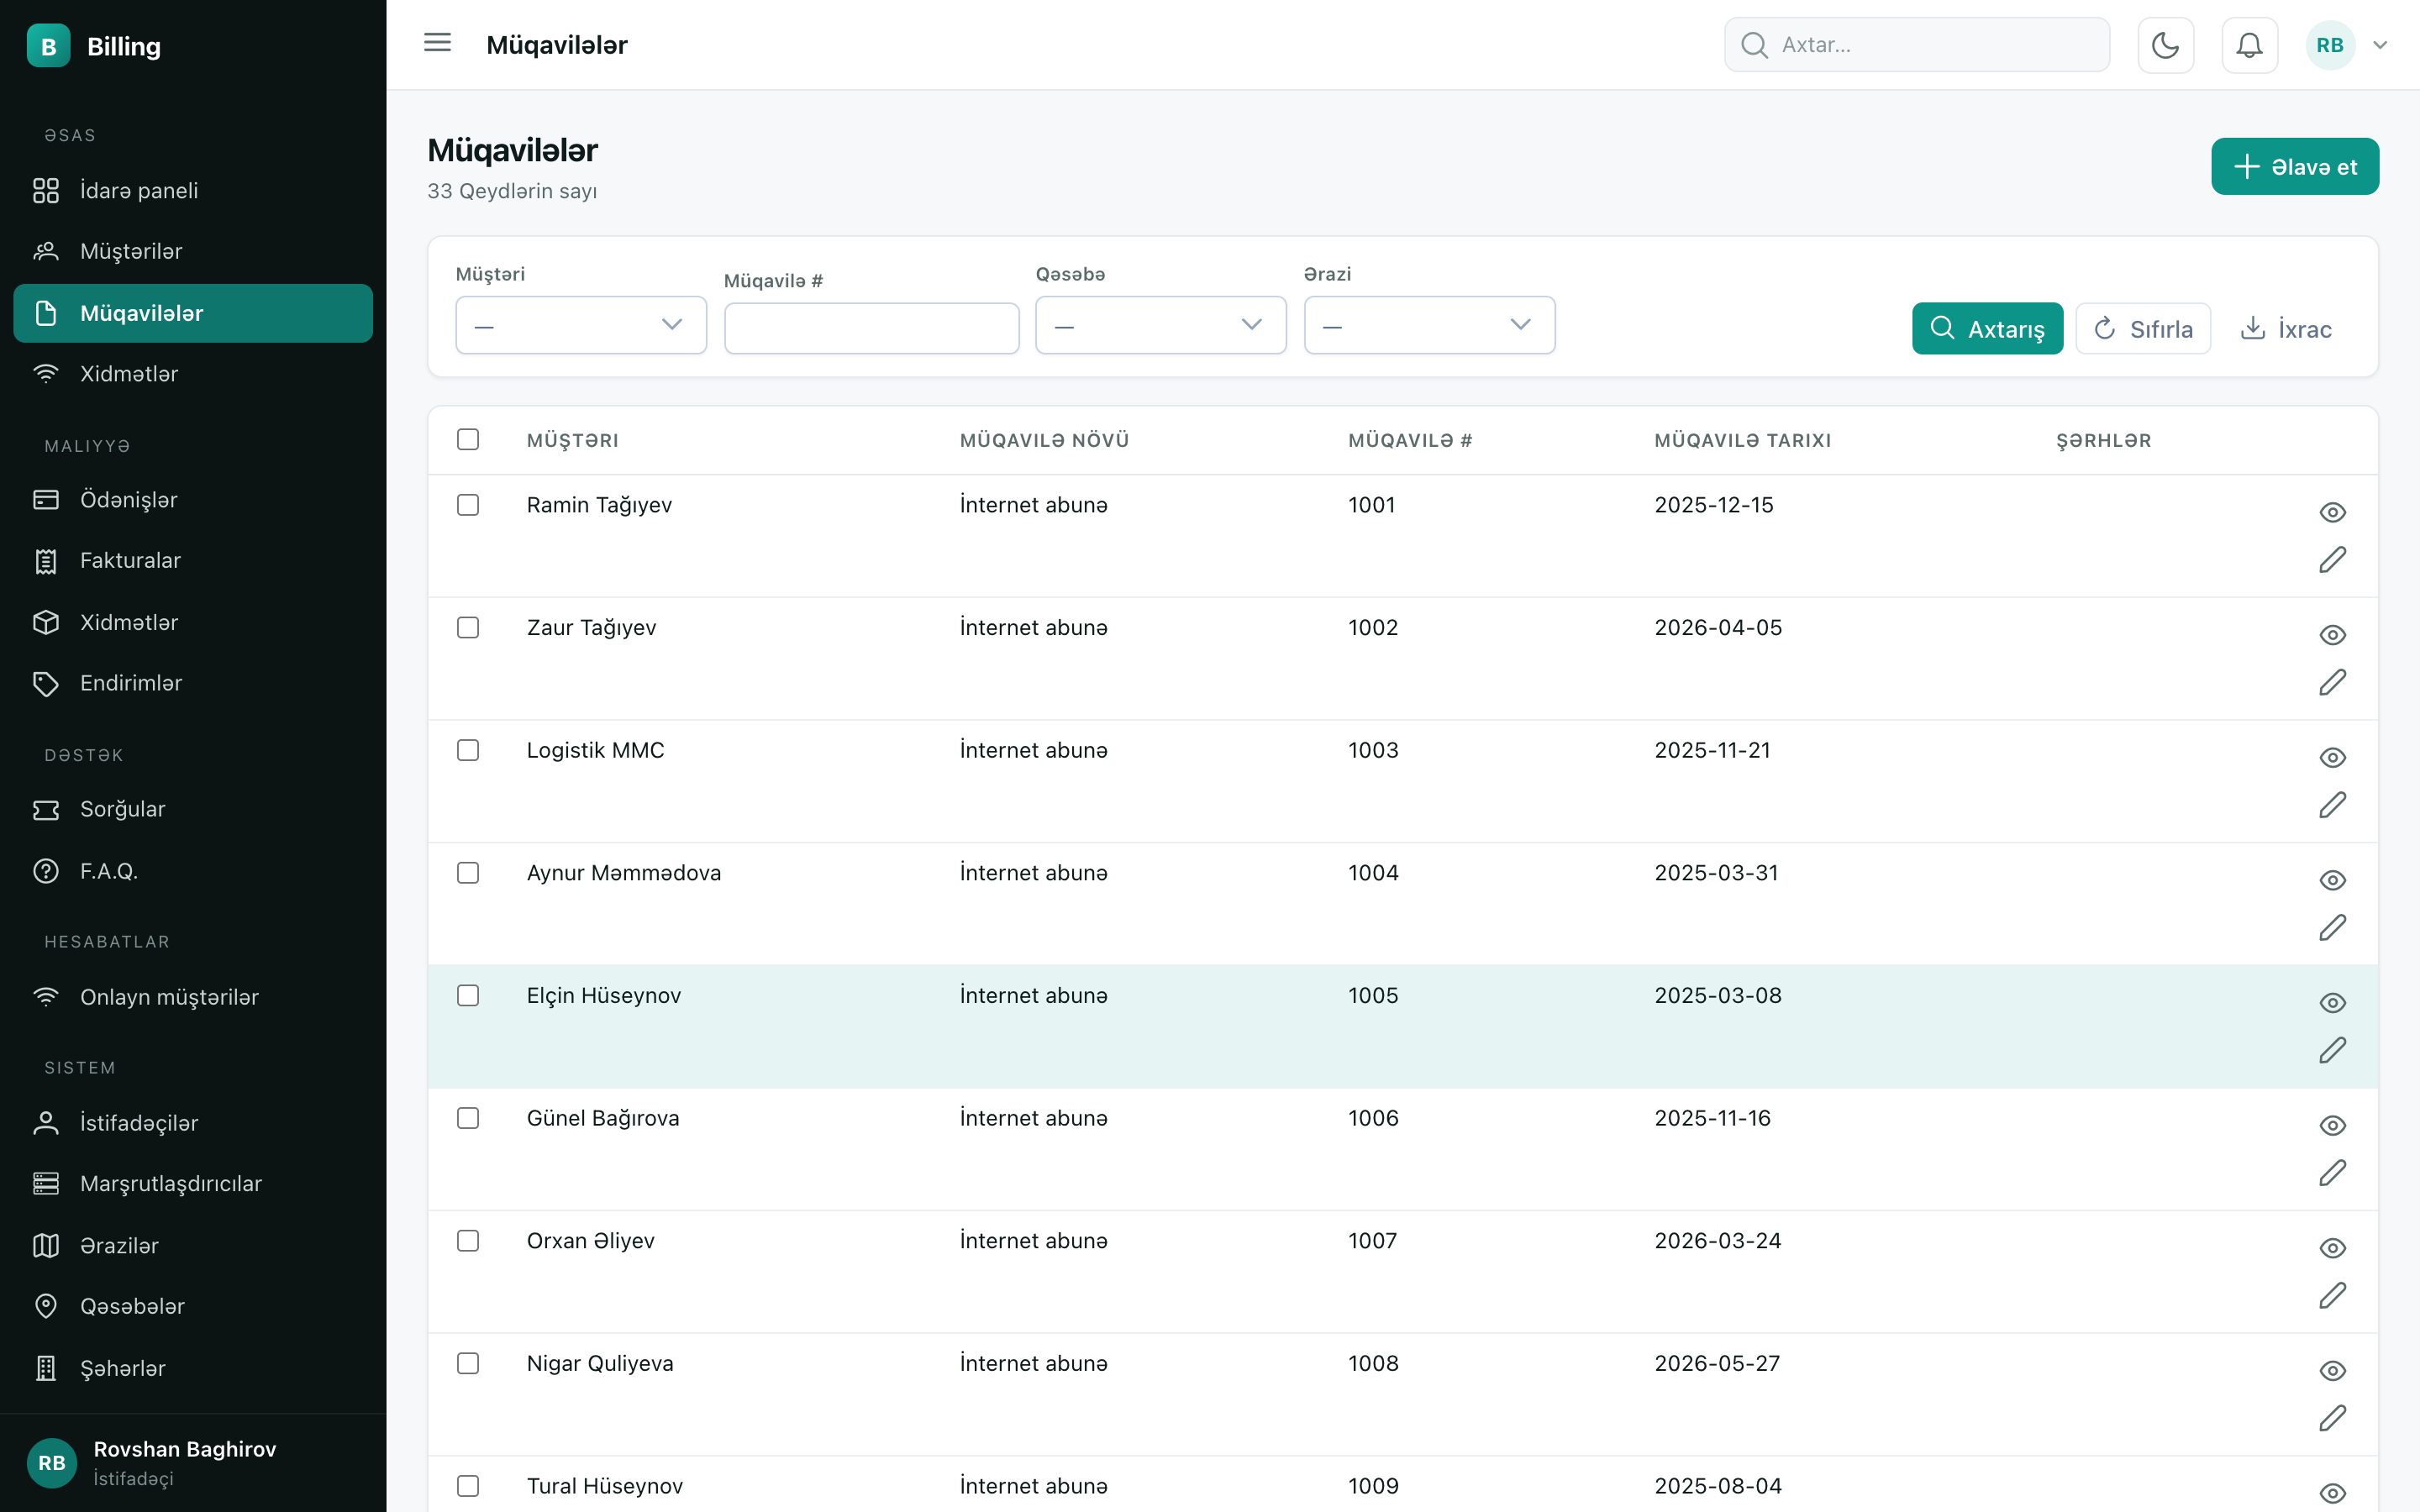The width and height of the screenshot is (2420, 1512).
Task: Edit the Ramin Tağıyev contract via the pencil icon
Action: pos(2332,560)
